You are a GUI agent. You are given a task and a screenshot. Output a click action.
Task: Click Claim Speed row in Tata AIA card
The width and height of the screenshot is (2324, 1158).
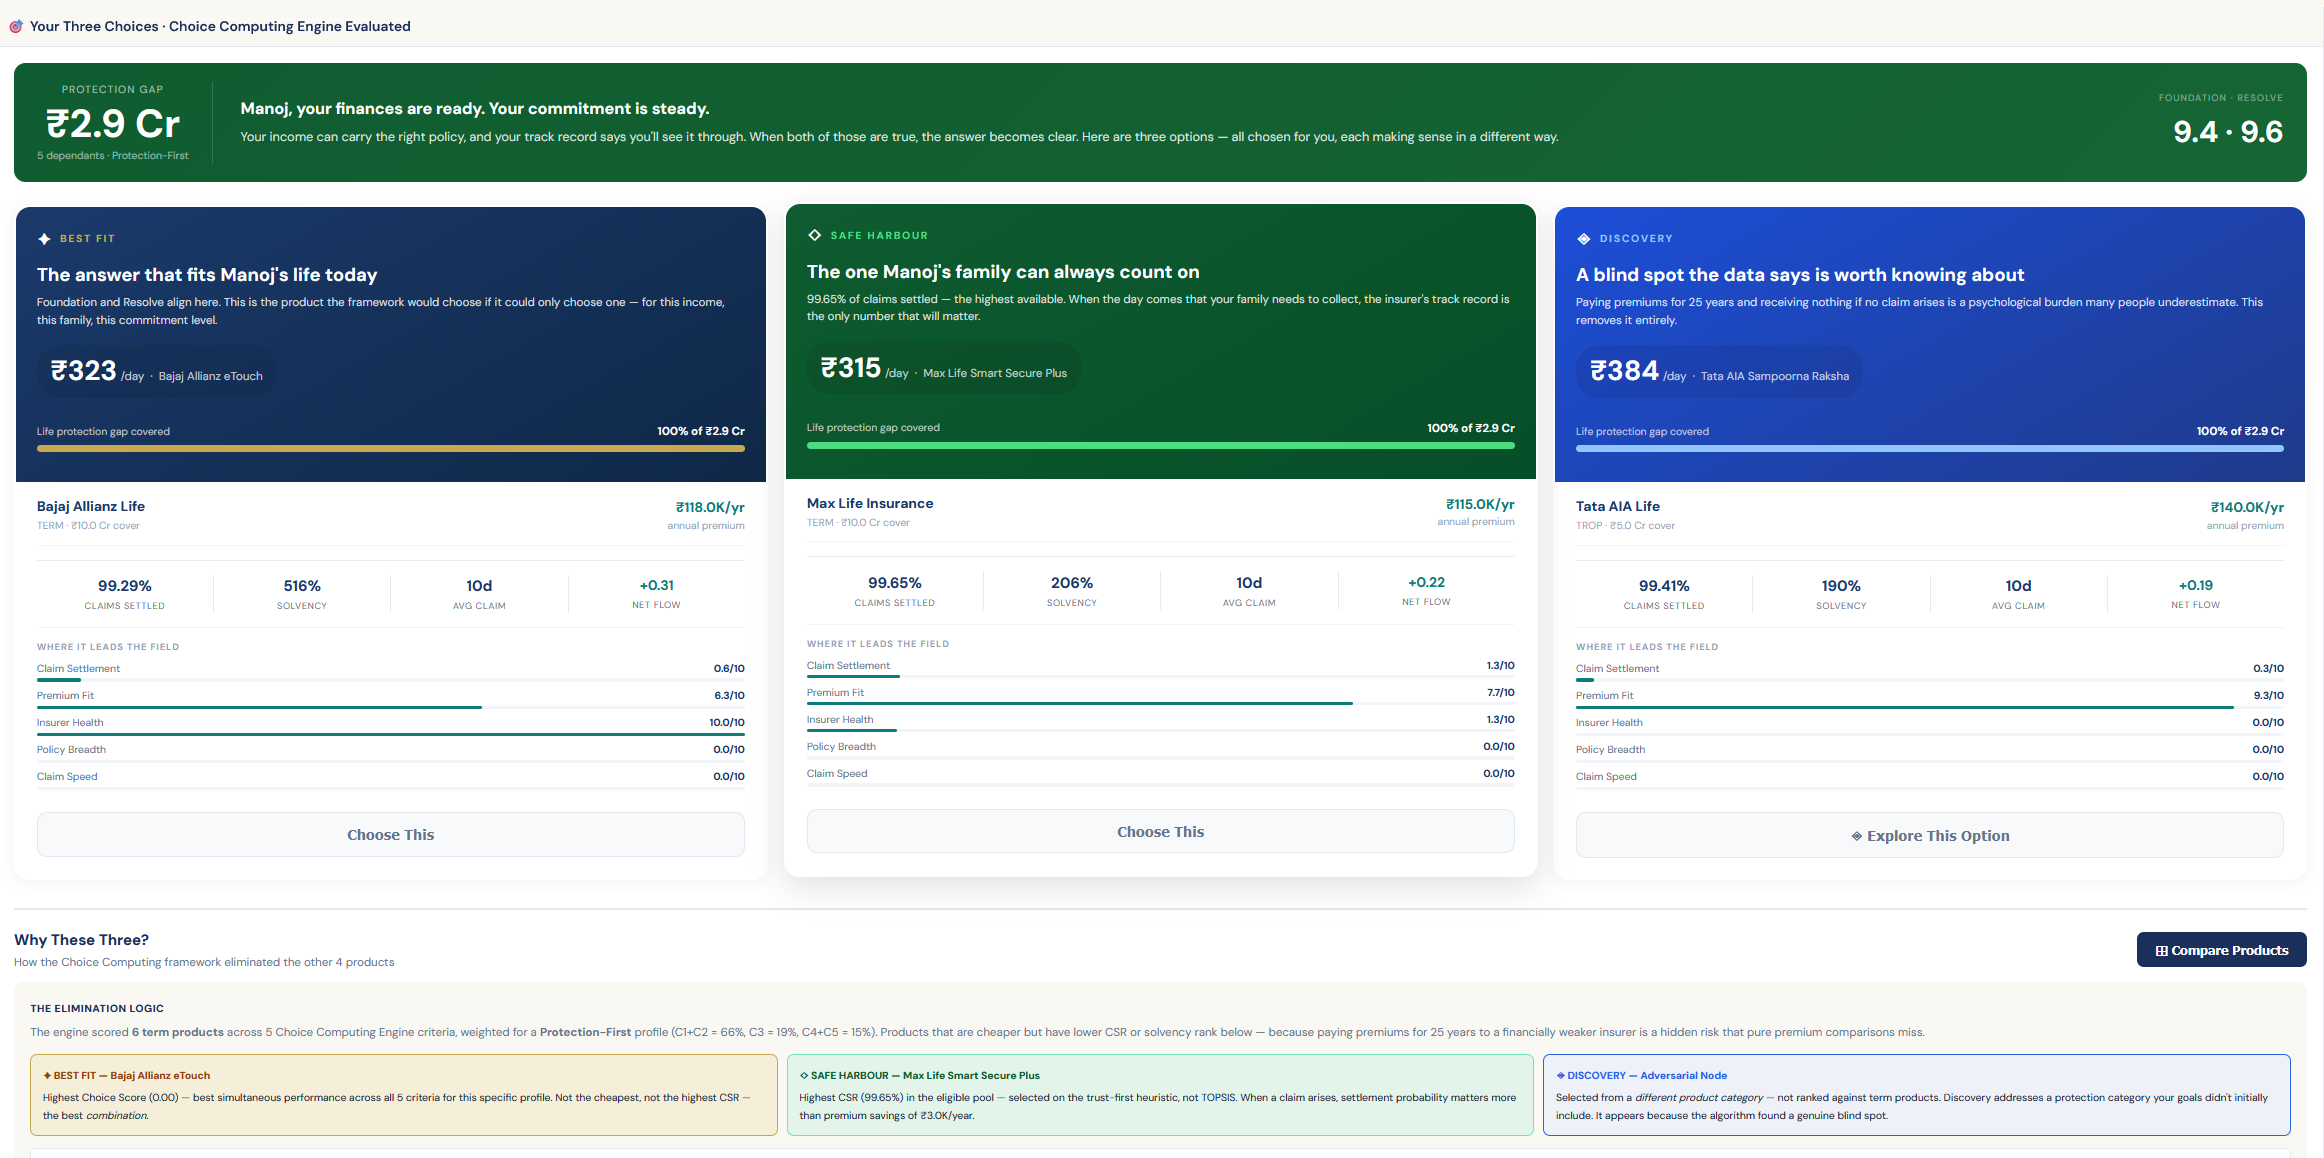click(1929, 778)
